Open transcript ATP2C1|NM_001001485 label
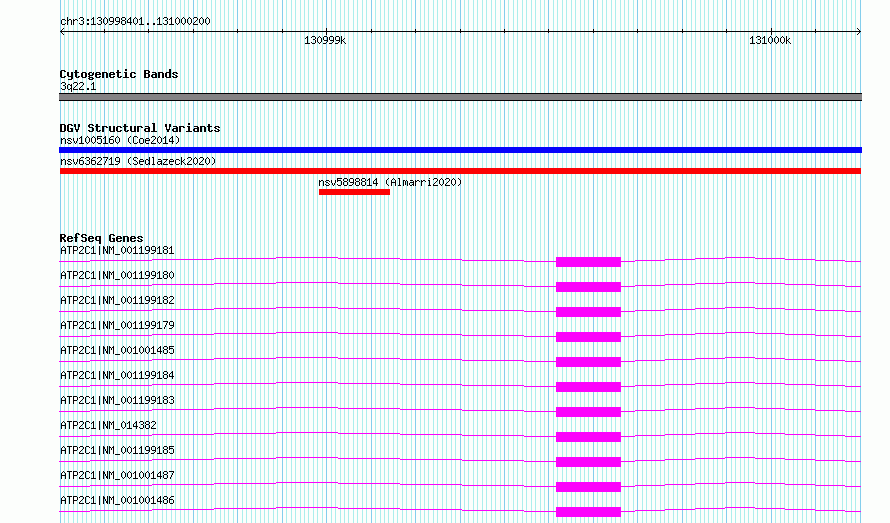This screenshot has height=523, width=890. click(x=117, y=350)
